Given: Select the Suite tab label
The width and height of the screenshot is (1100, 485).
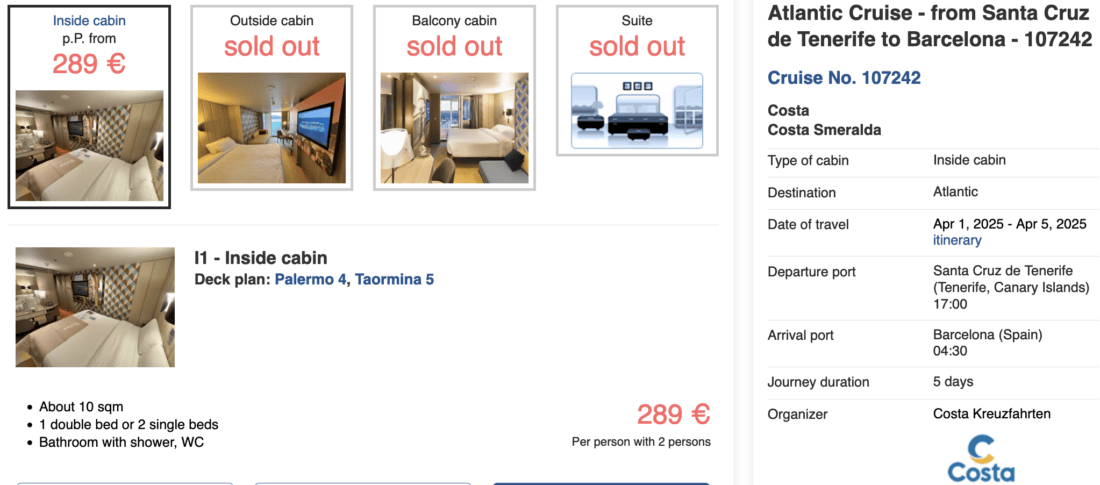Looking at the screenshot, I should click(x=637, y=20).
